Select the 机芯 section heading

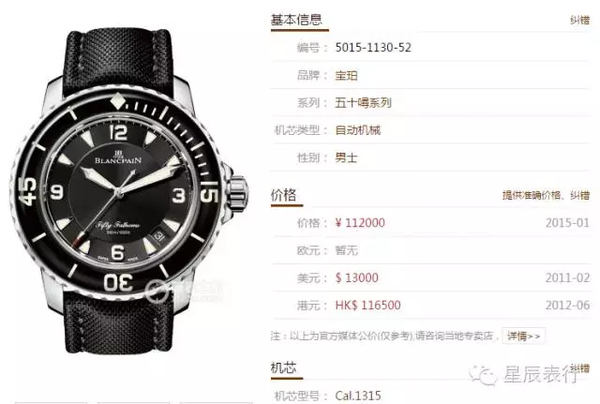pos(284,368)
